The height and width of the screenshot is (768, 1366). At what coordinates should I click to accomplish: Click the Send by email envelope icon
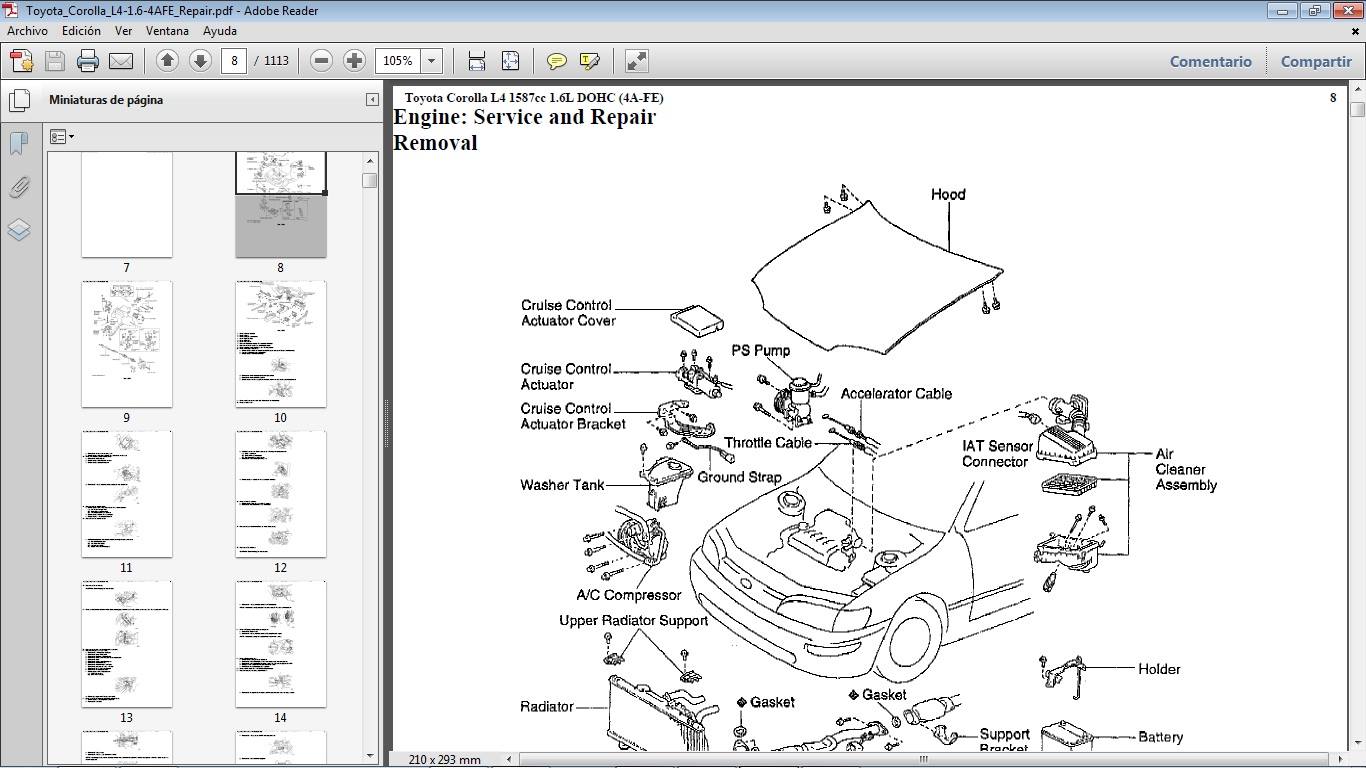click(x=121, y=61)
